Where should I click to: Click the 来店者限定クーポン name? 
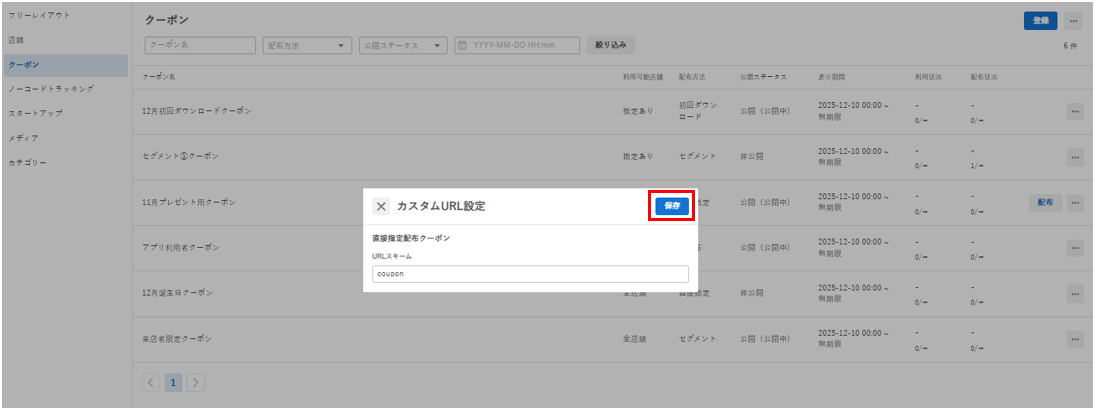176,339
